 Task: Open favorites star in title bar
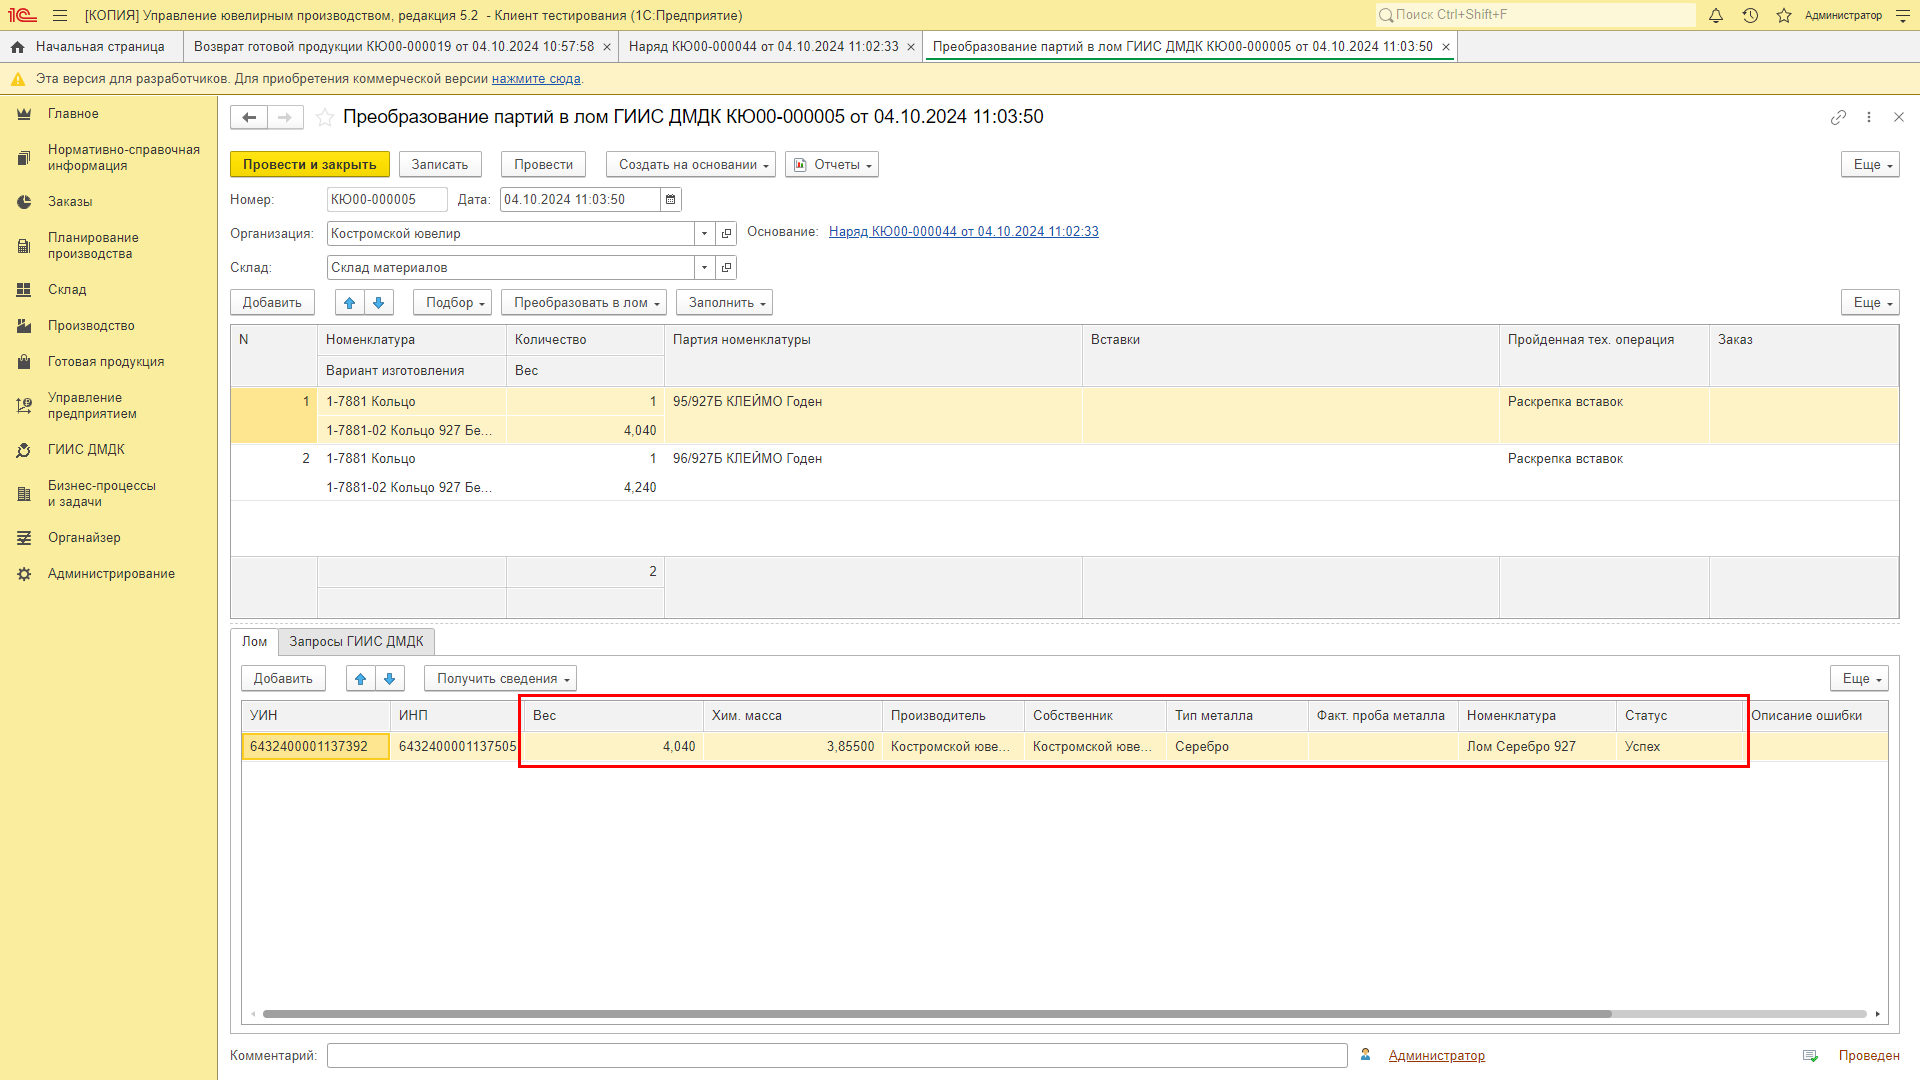pos(1784,15)
